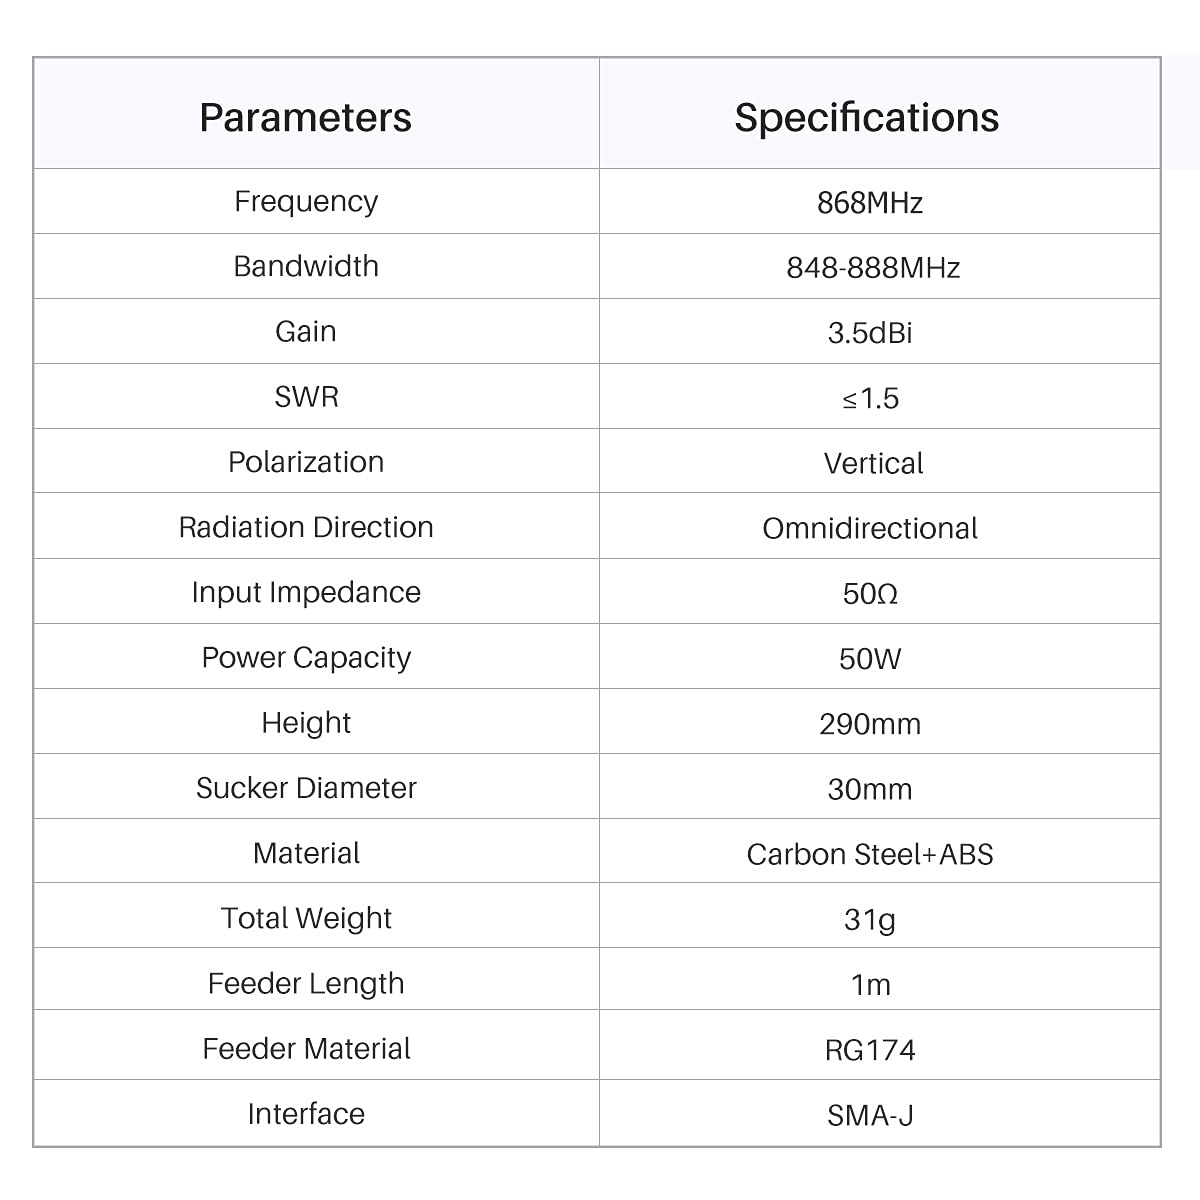Image resolution: width=1200 pixels, height=1200 pixels.
Task: Select the Frequency row label
Action: 306,202
